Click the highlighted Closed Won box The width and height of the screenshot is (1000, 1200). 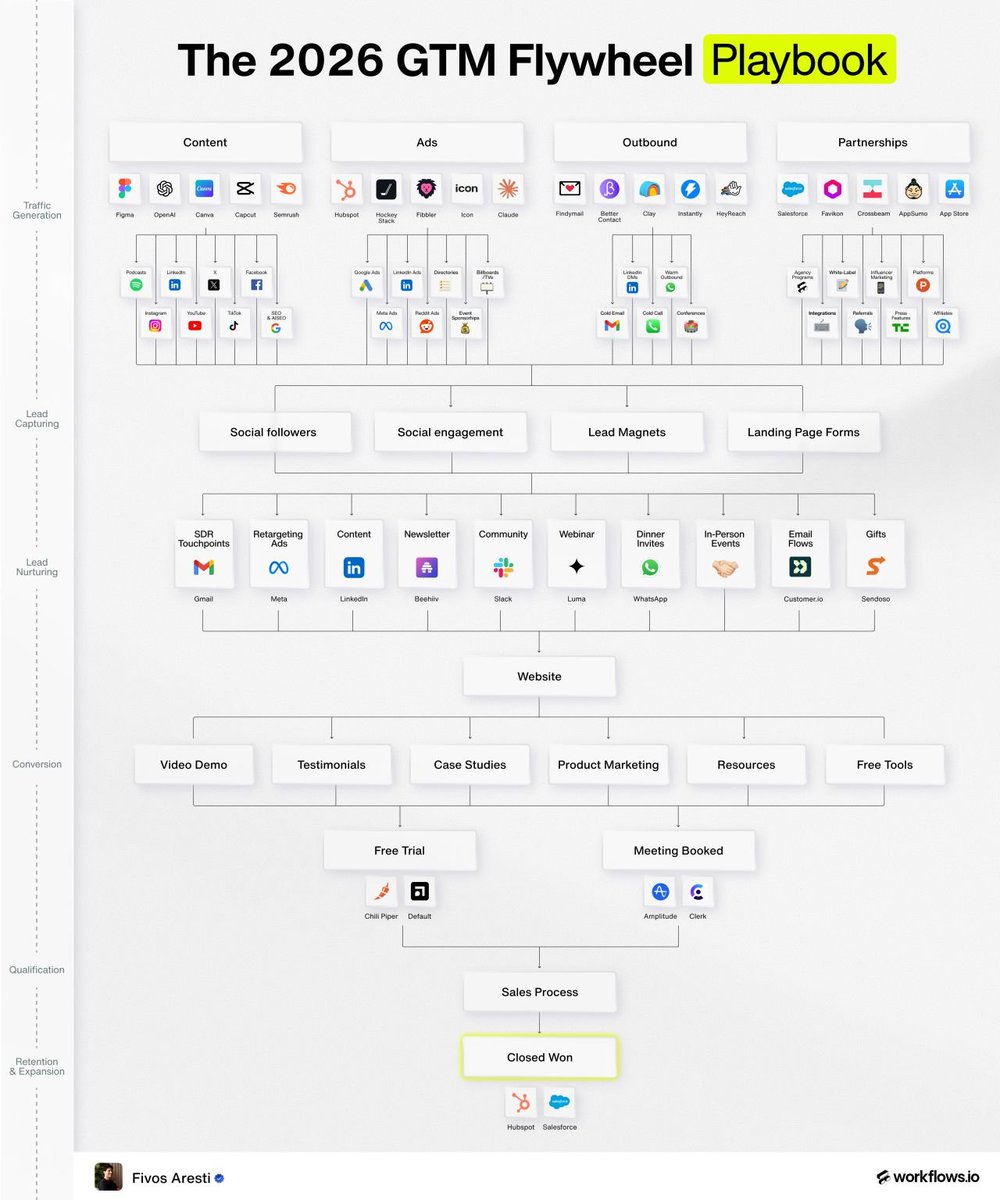[x=539, y=1057]
